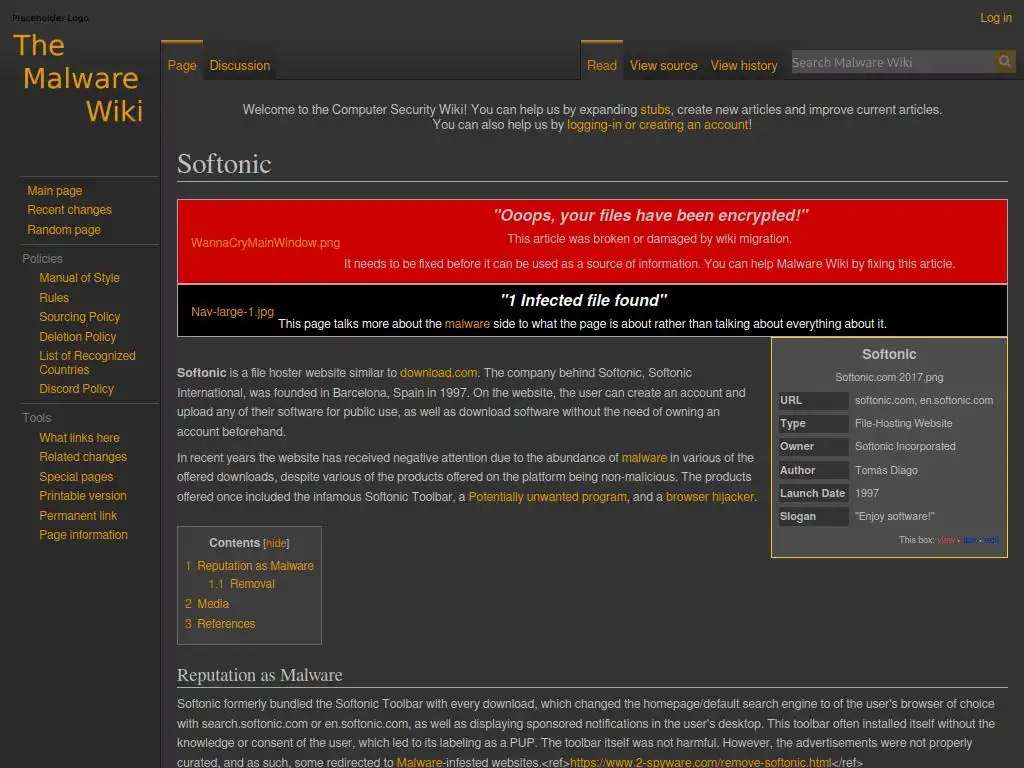Viewport: 1024px width, 768px height.
Task: Jump to Reputation as Malware in contents
Action: [249, 566]
